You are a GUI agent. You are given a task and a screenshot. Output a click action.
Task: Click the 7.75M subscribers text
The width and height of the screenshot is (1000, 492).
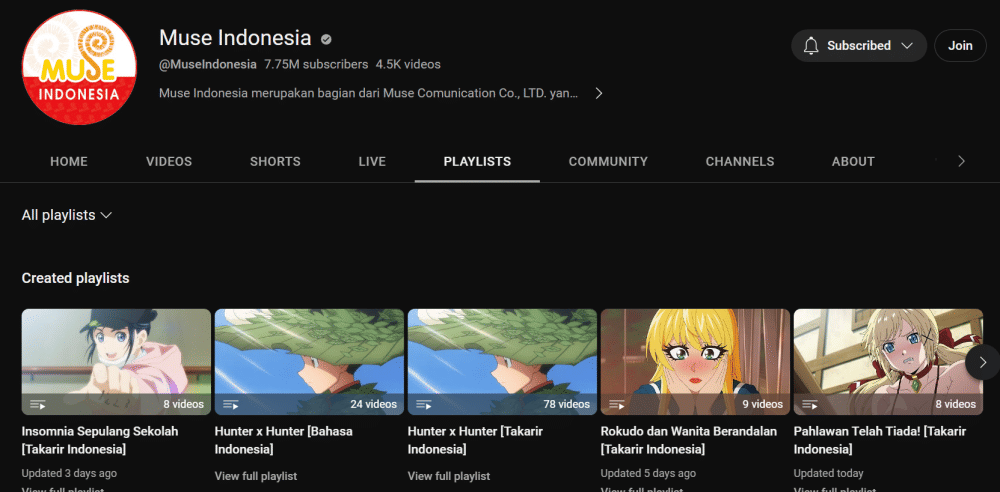click(x=316, y=64)
